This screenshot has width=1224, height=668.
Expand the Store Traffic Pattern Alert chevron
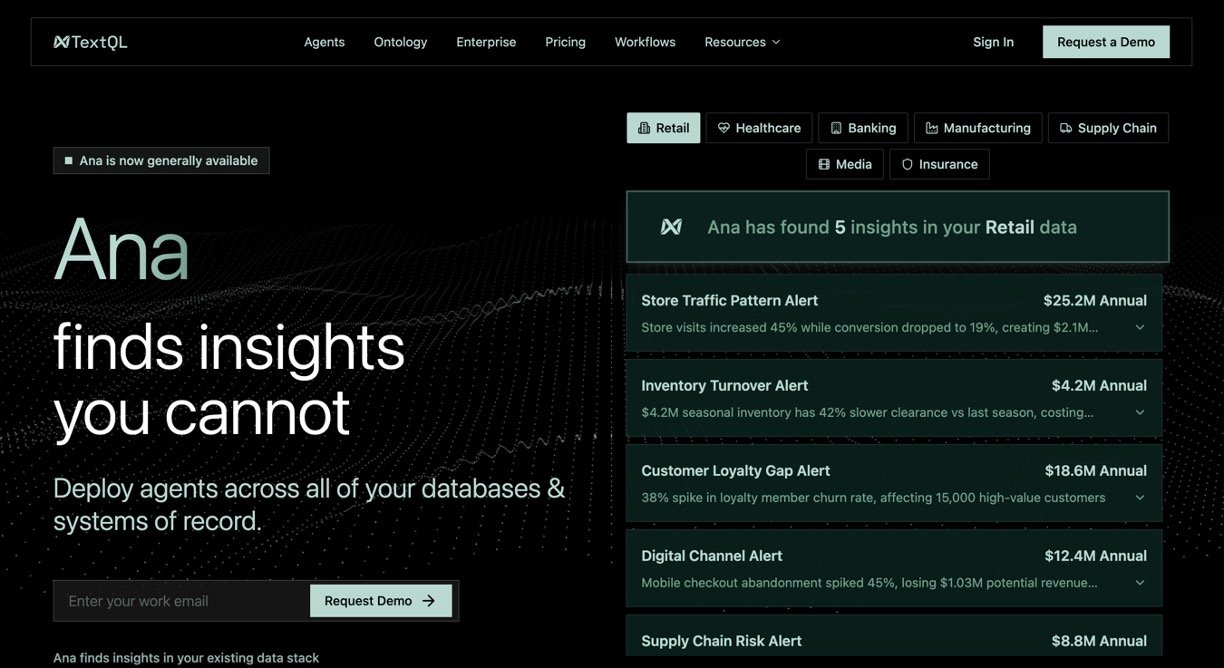point(1139,327)
